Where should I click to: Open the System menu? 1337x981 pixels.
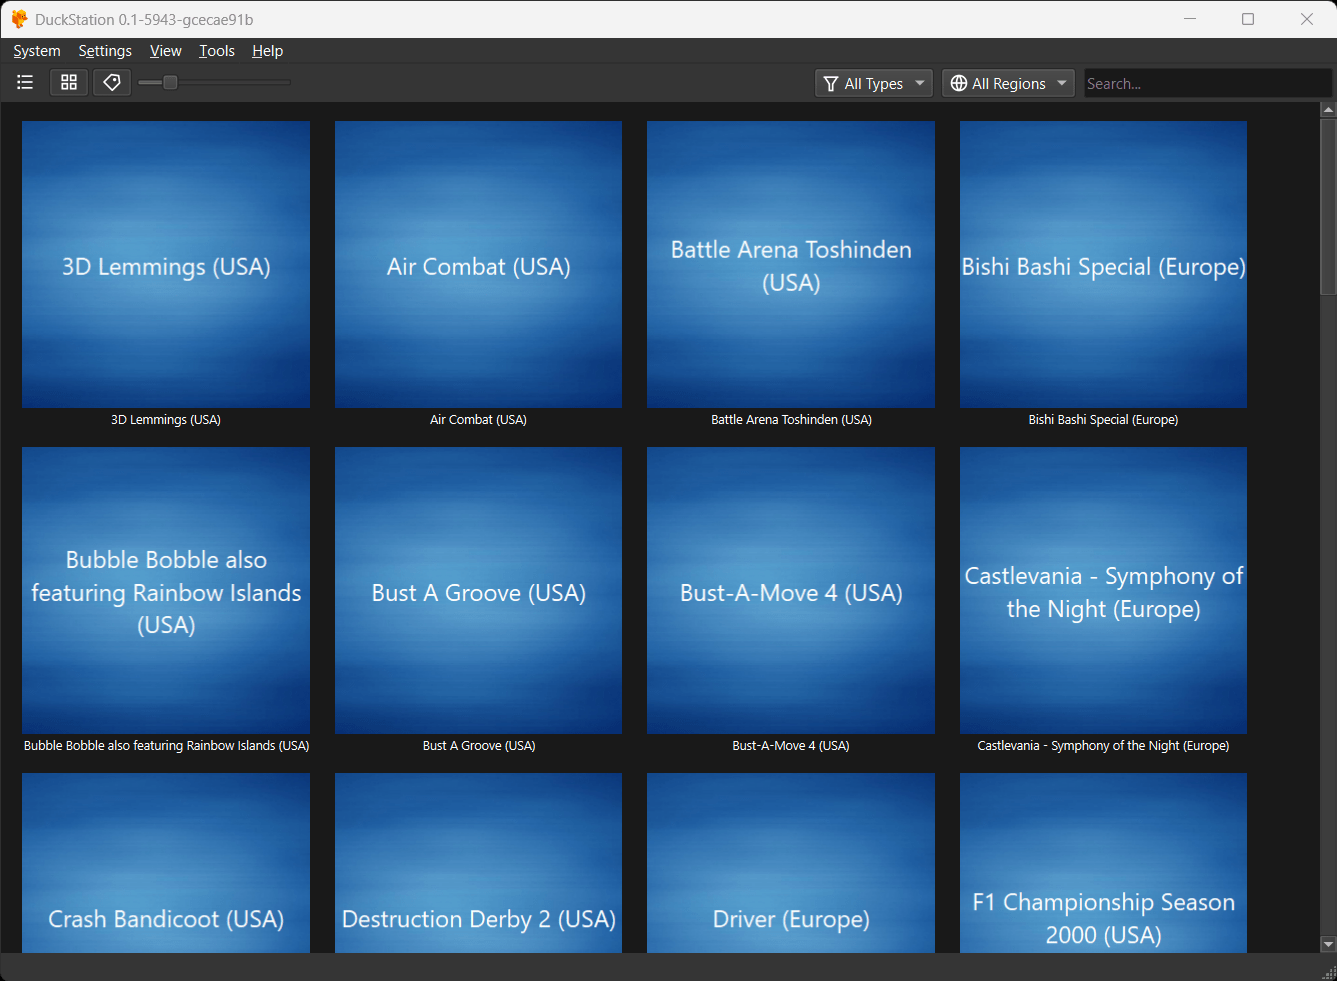[37, 51]
